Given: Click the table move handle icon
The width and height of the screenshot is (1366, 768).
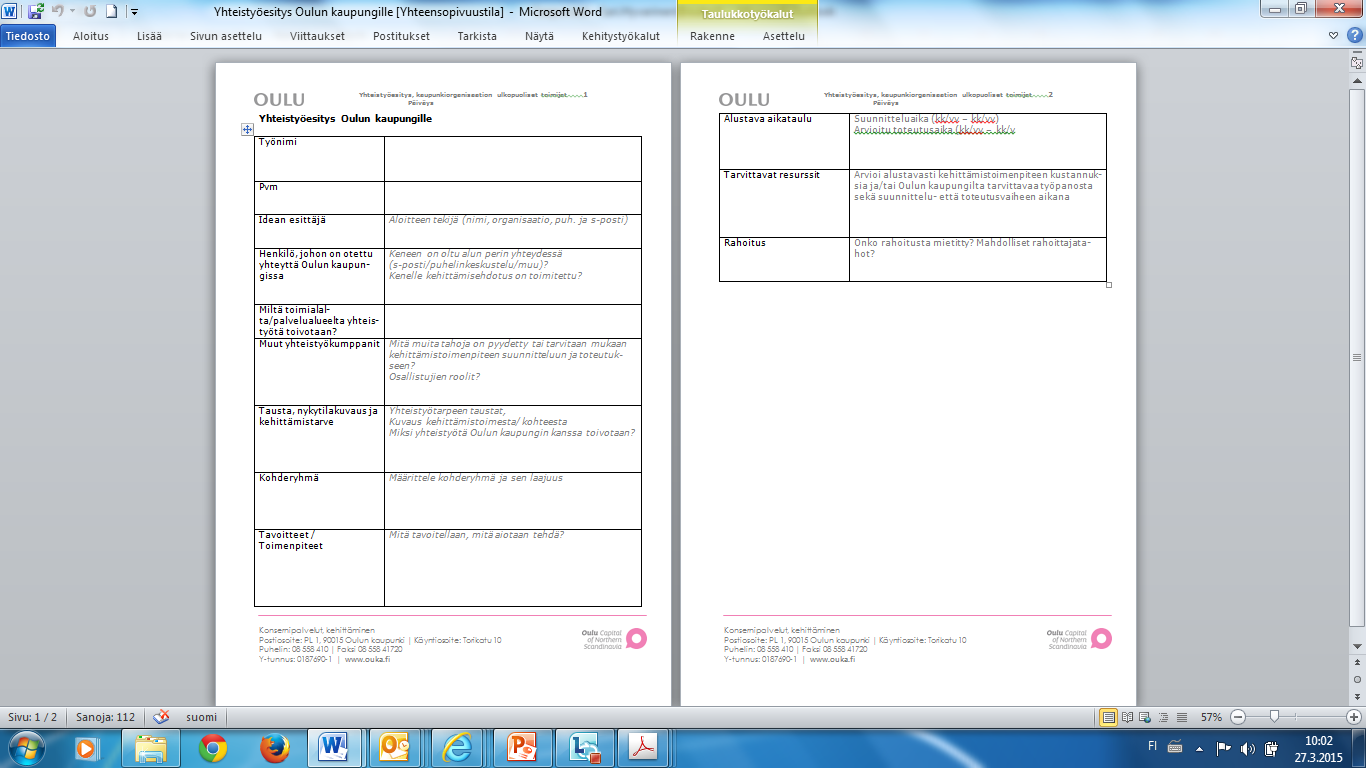Looking at the screenshot, I should coord(247,130).
